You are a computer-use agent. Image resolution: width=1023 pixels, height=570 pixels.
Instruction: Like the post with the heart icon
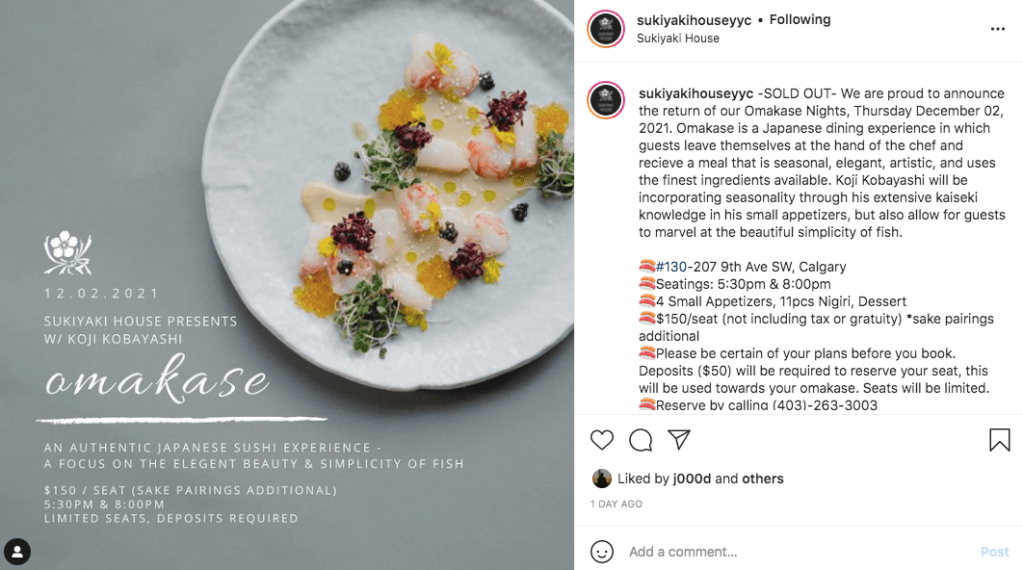(602, 440)
